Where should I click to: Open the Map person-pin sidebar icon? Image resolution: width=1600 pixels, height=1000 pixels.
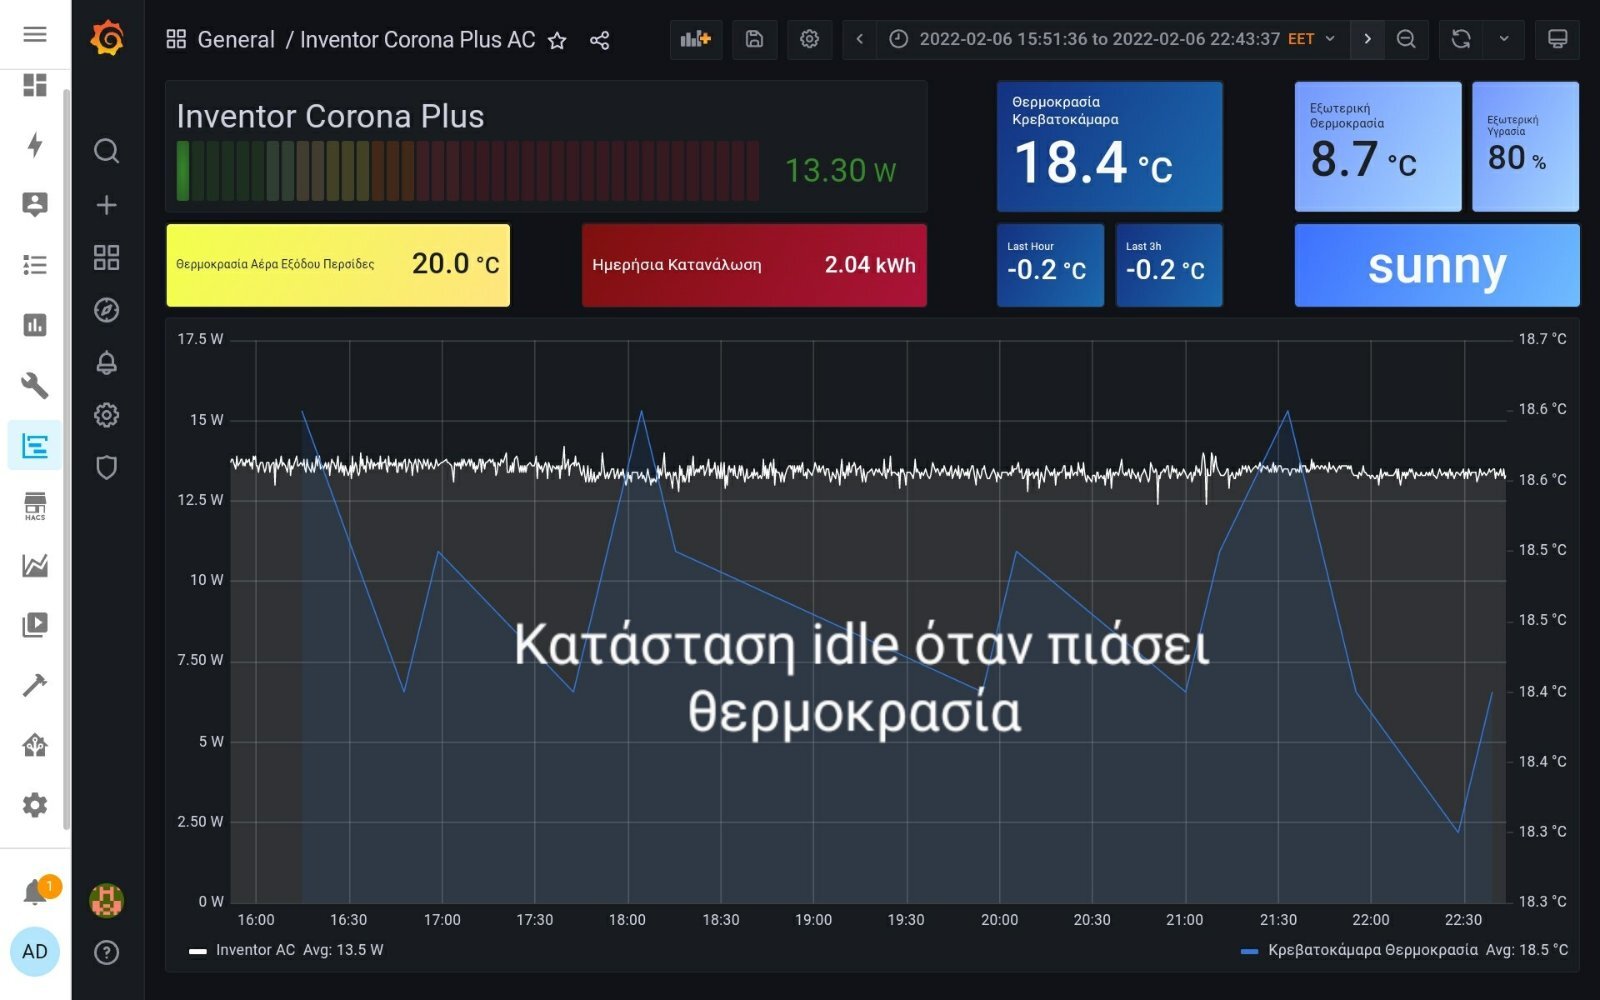(x=35, y=205)
